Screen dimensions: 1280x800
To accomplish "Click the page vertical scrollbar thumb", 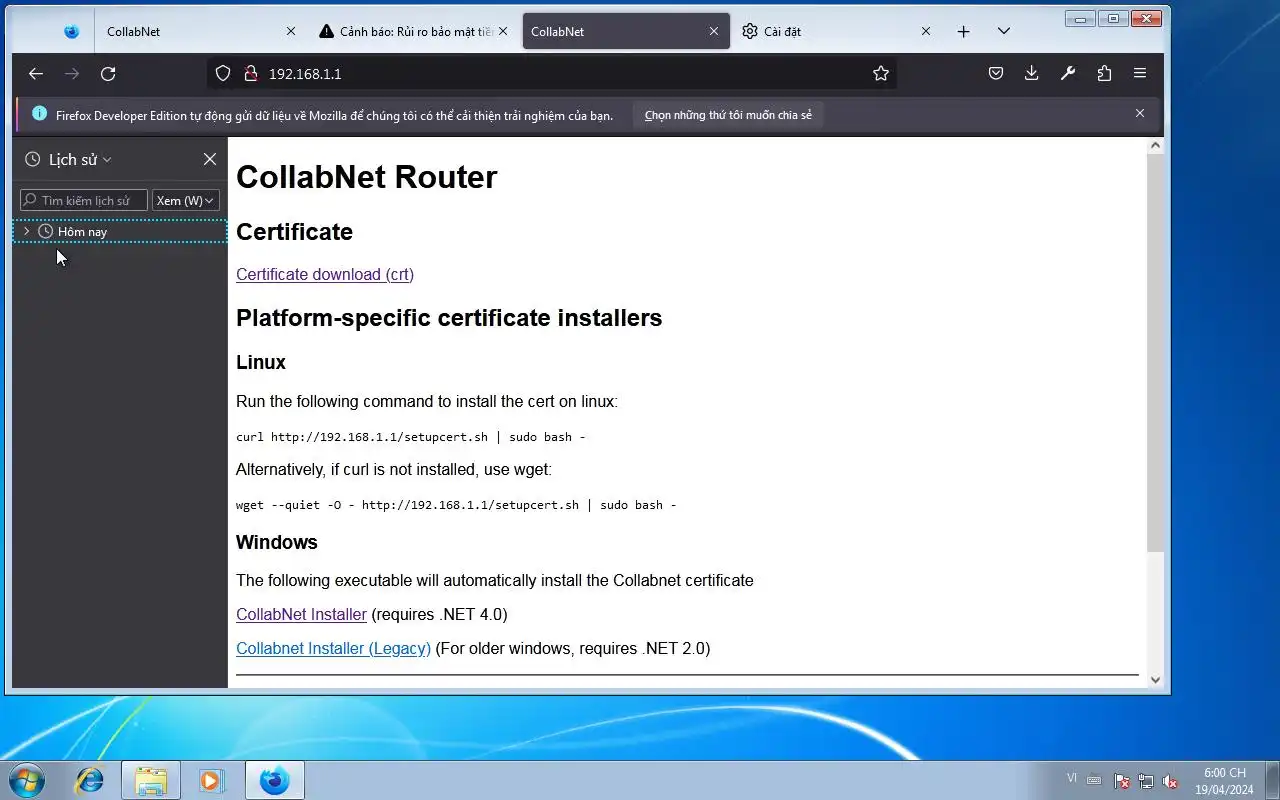I will (x=1155, y=352).
